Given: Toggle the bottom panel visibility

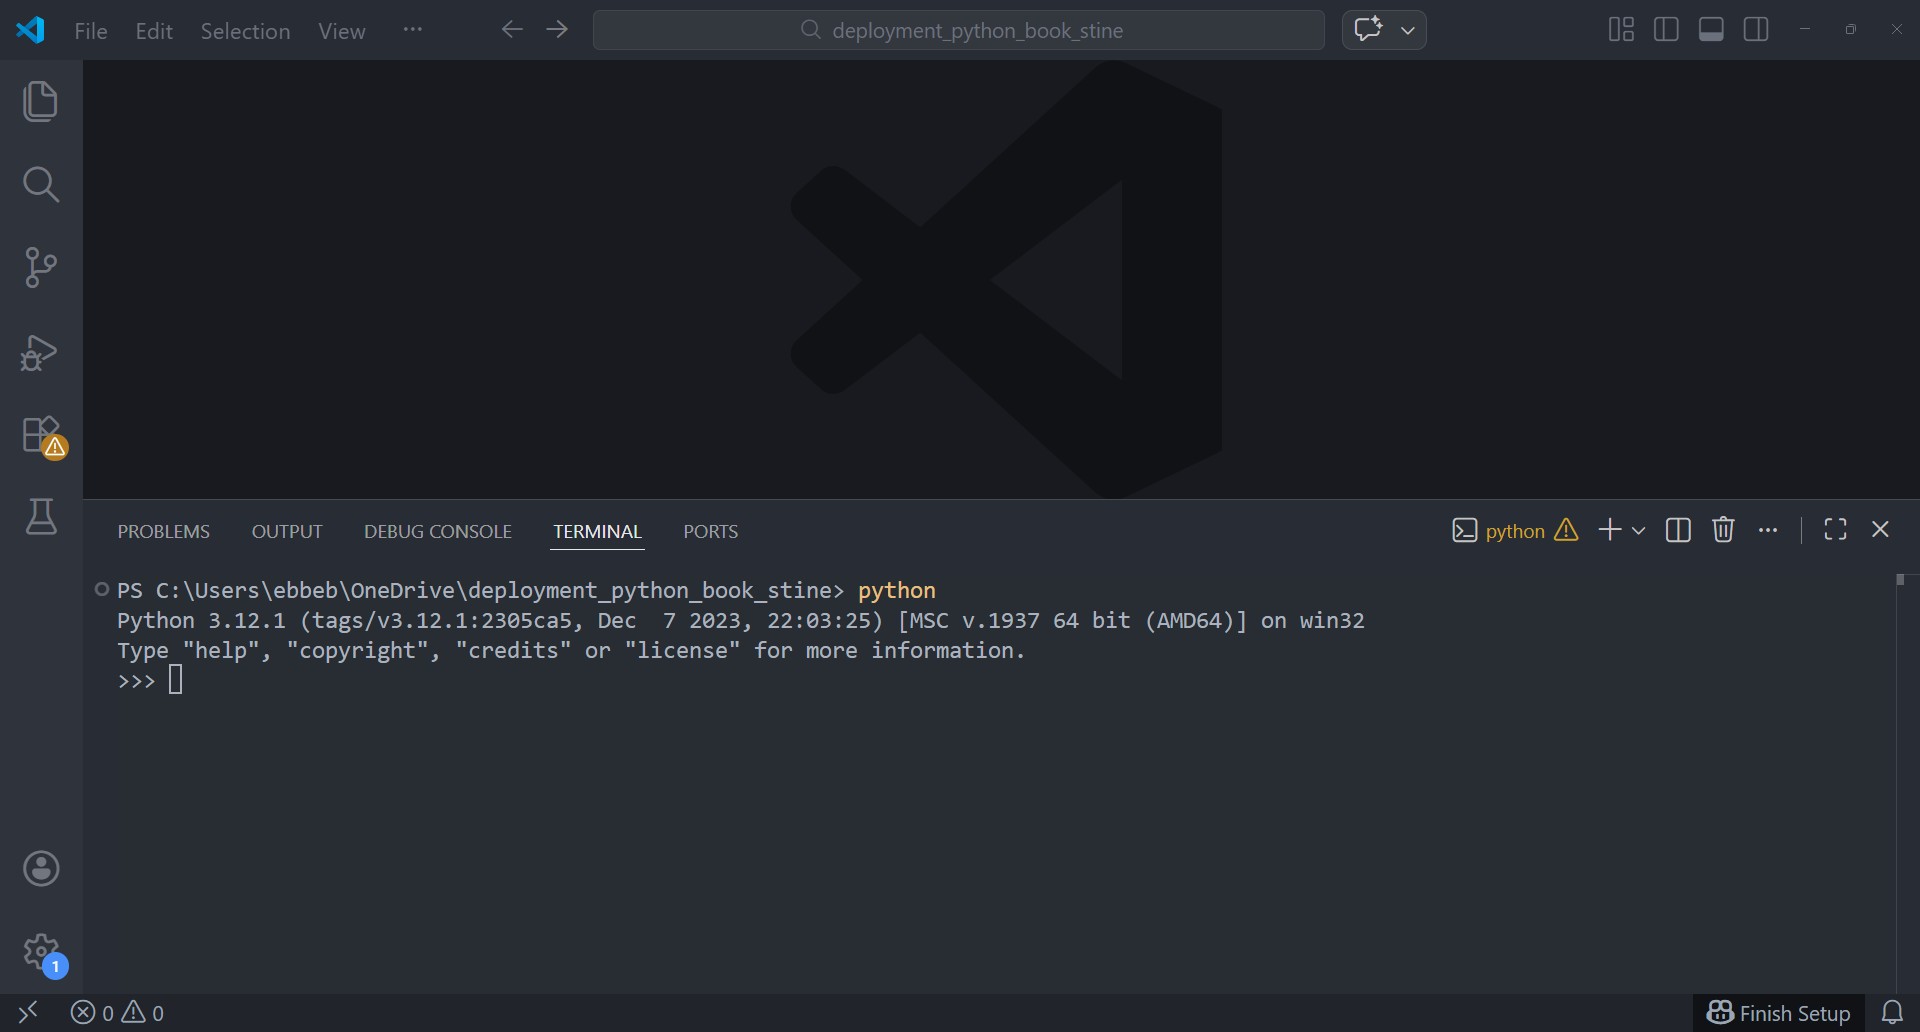Looking at the screenshot, I should pyautogui.click(x=1711, y=30).
